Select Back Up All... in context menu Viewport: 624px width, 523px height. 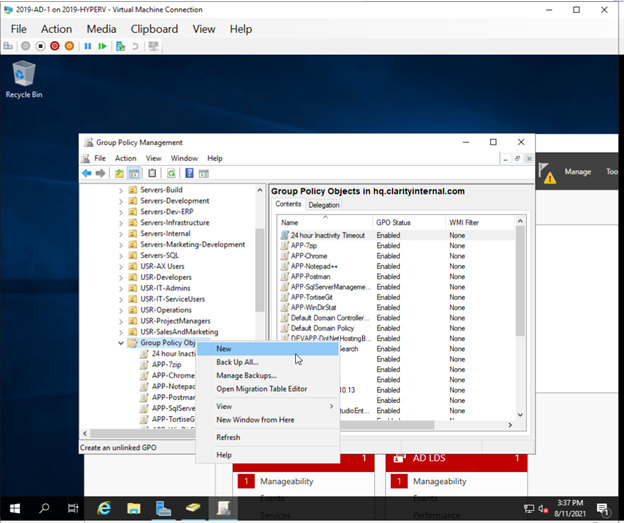point(268,362)
